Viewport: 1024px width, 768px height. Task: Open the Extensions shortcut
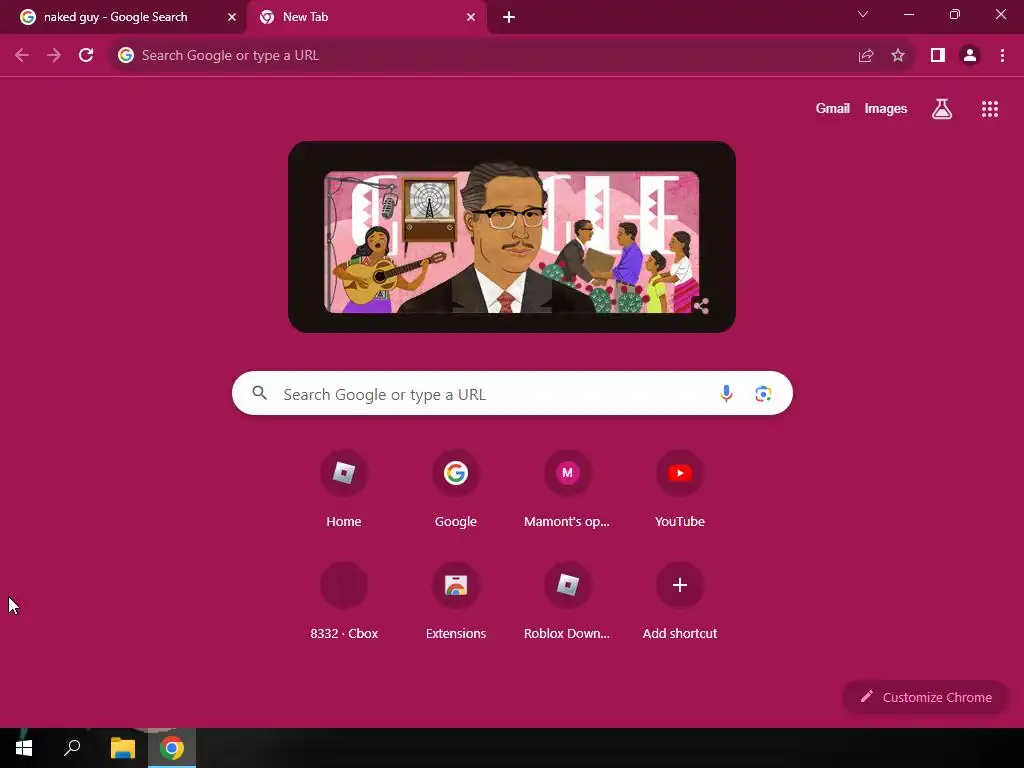456,601
